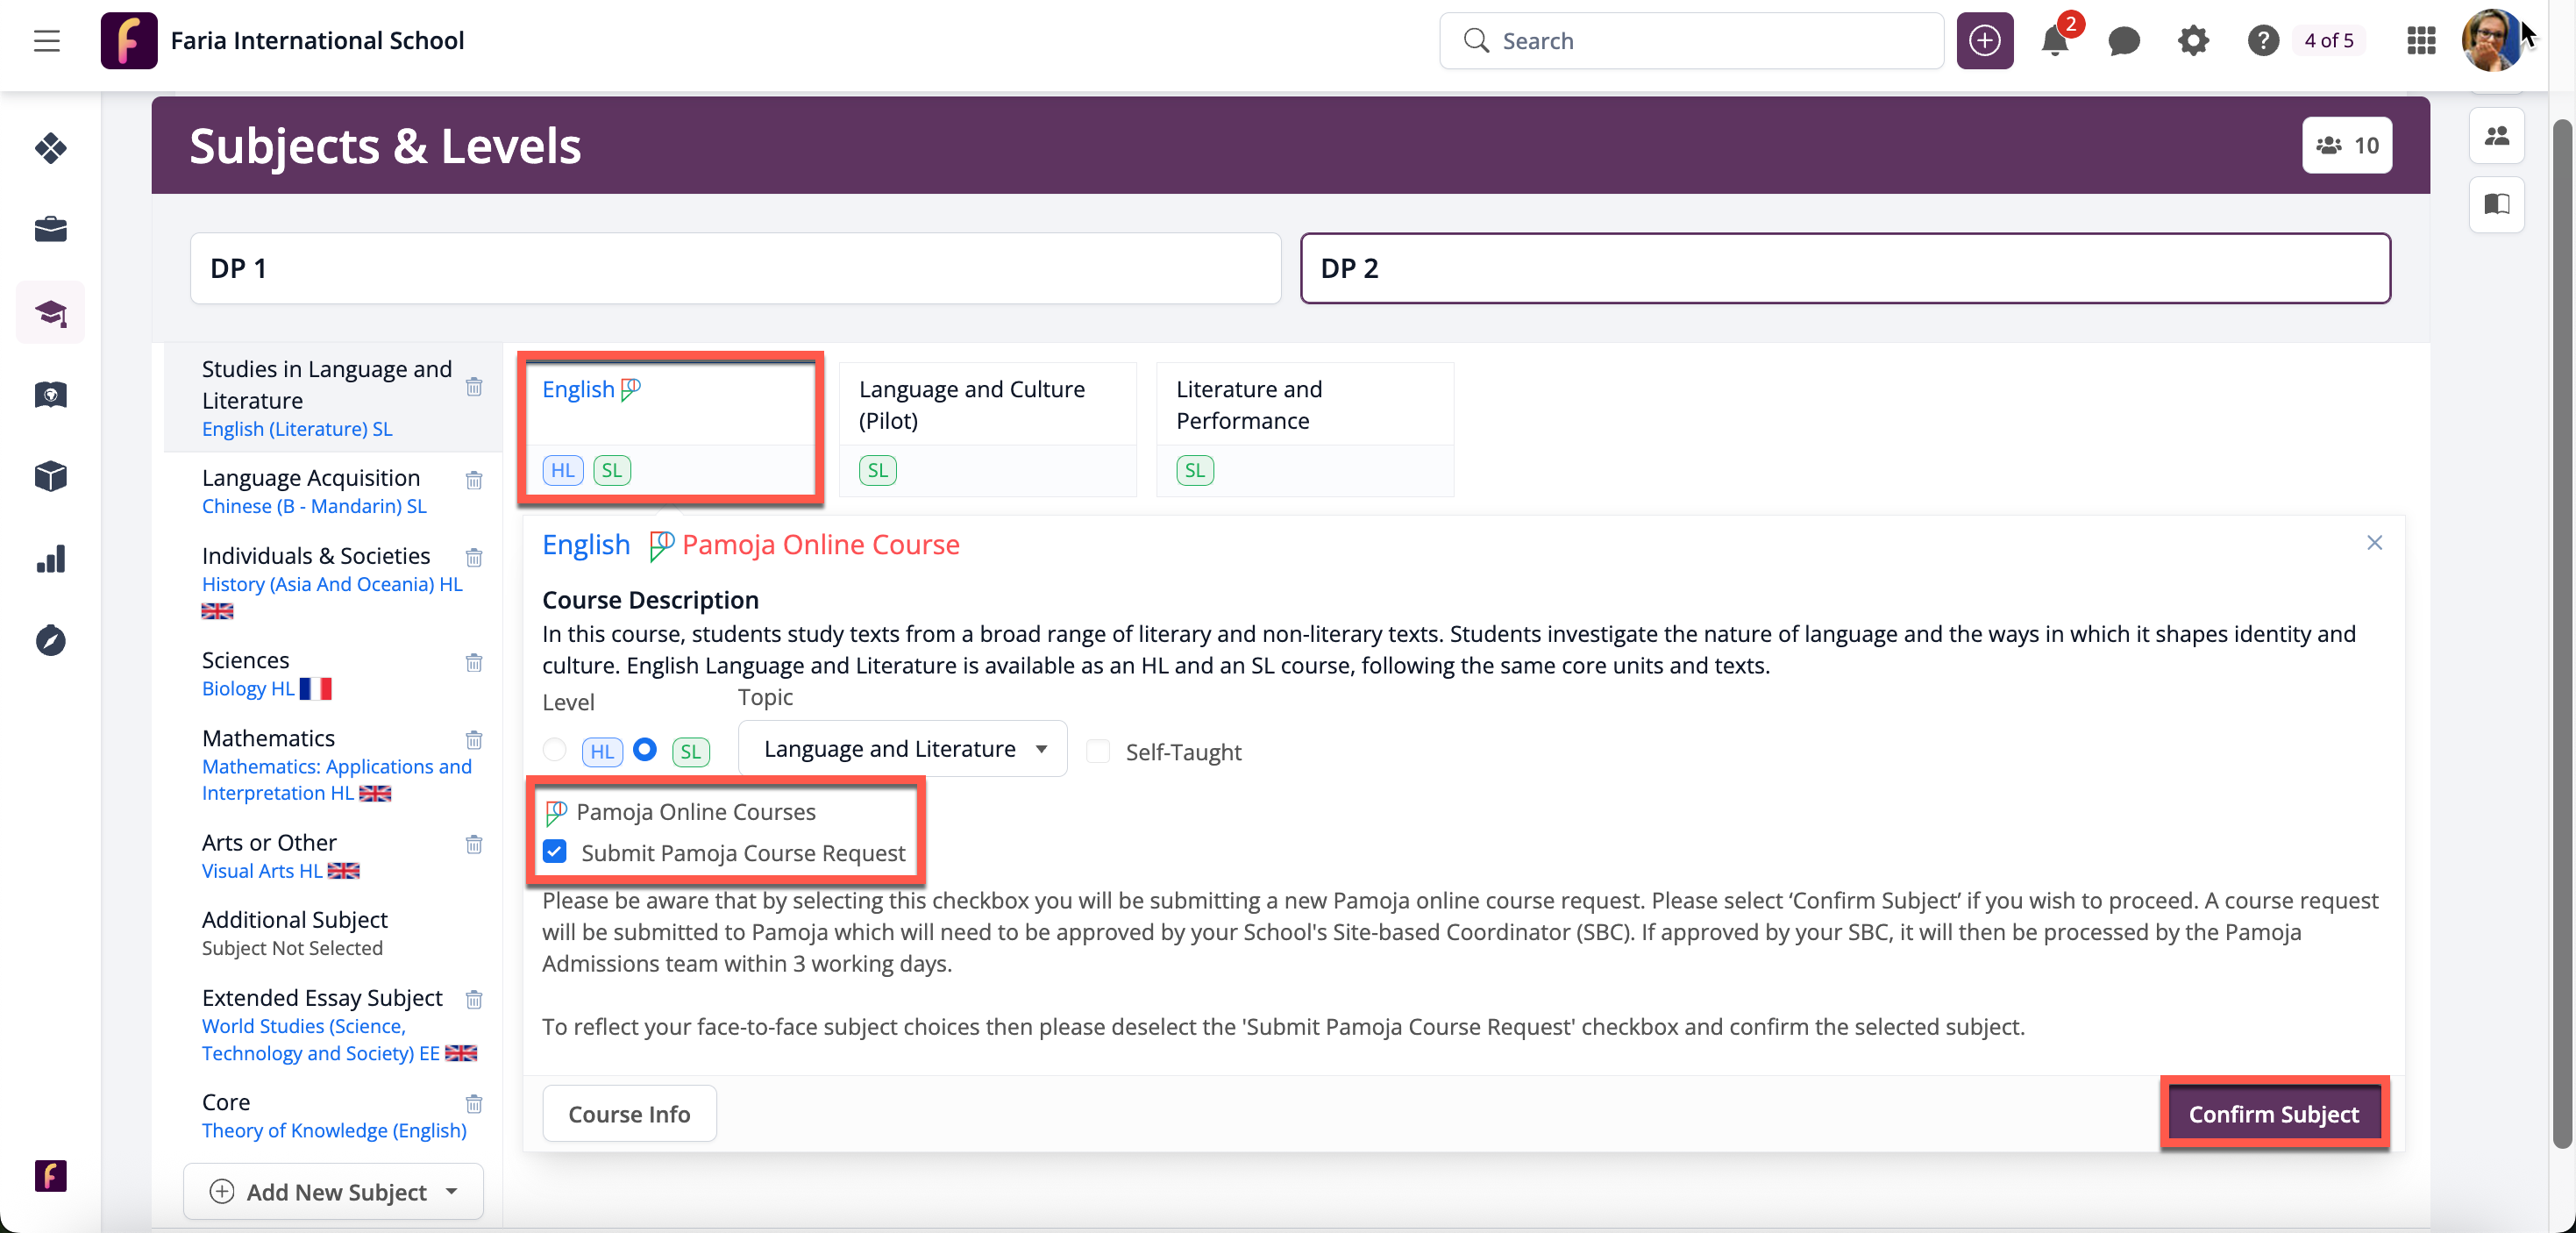Open the graduation cap sidebar icon
2576x1233 pixels.
point(50,313)
